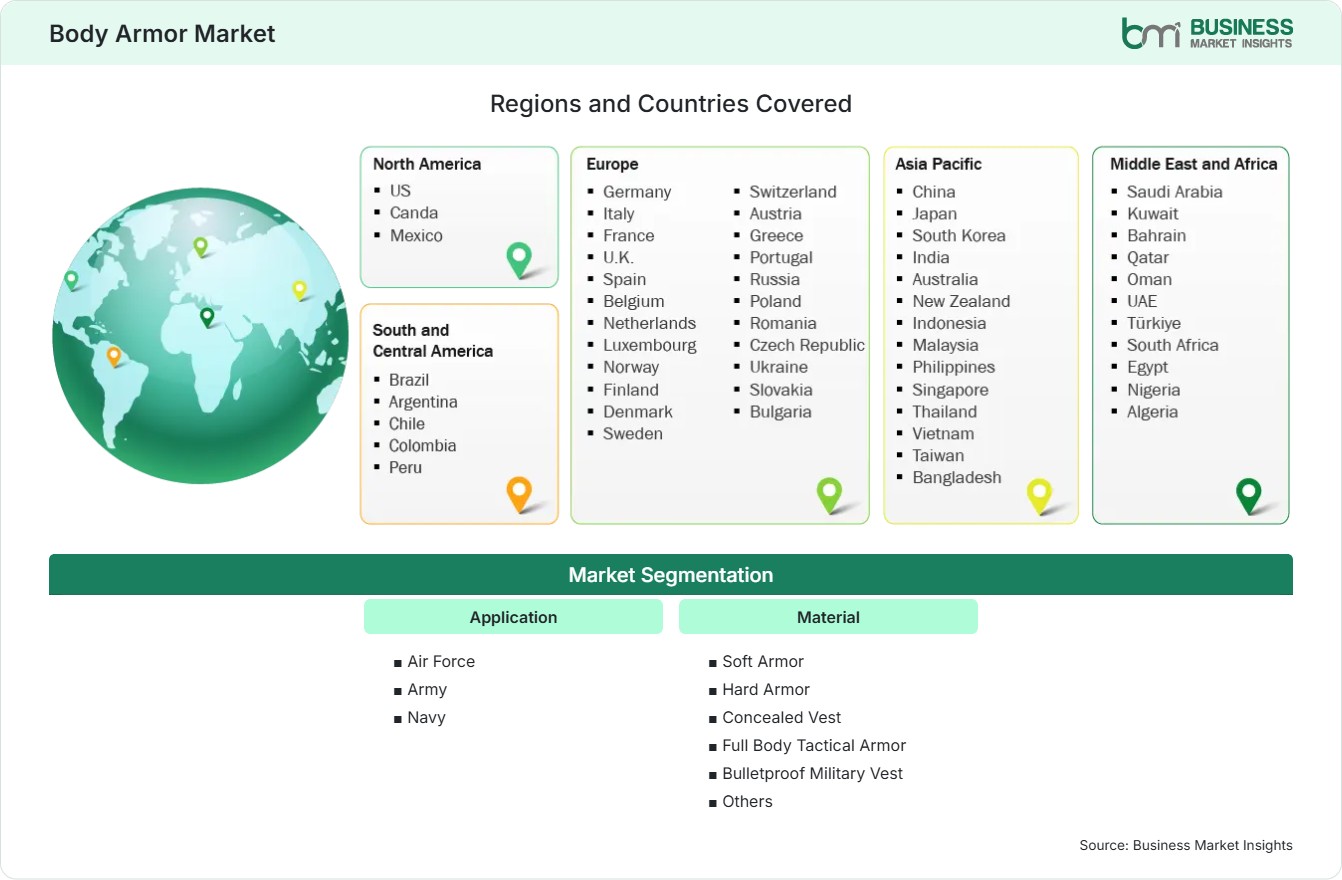Click the North America heading
Viewport: 1342px width, 880px height.
(x=427, y=164)
